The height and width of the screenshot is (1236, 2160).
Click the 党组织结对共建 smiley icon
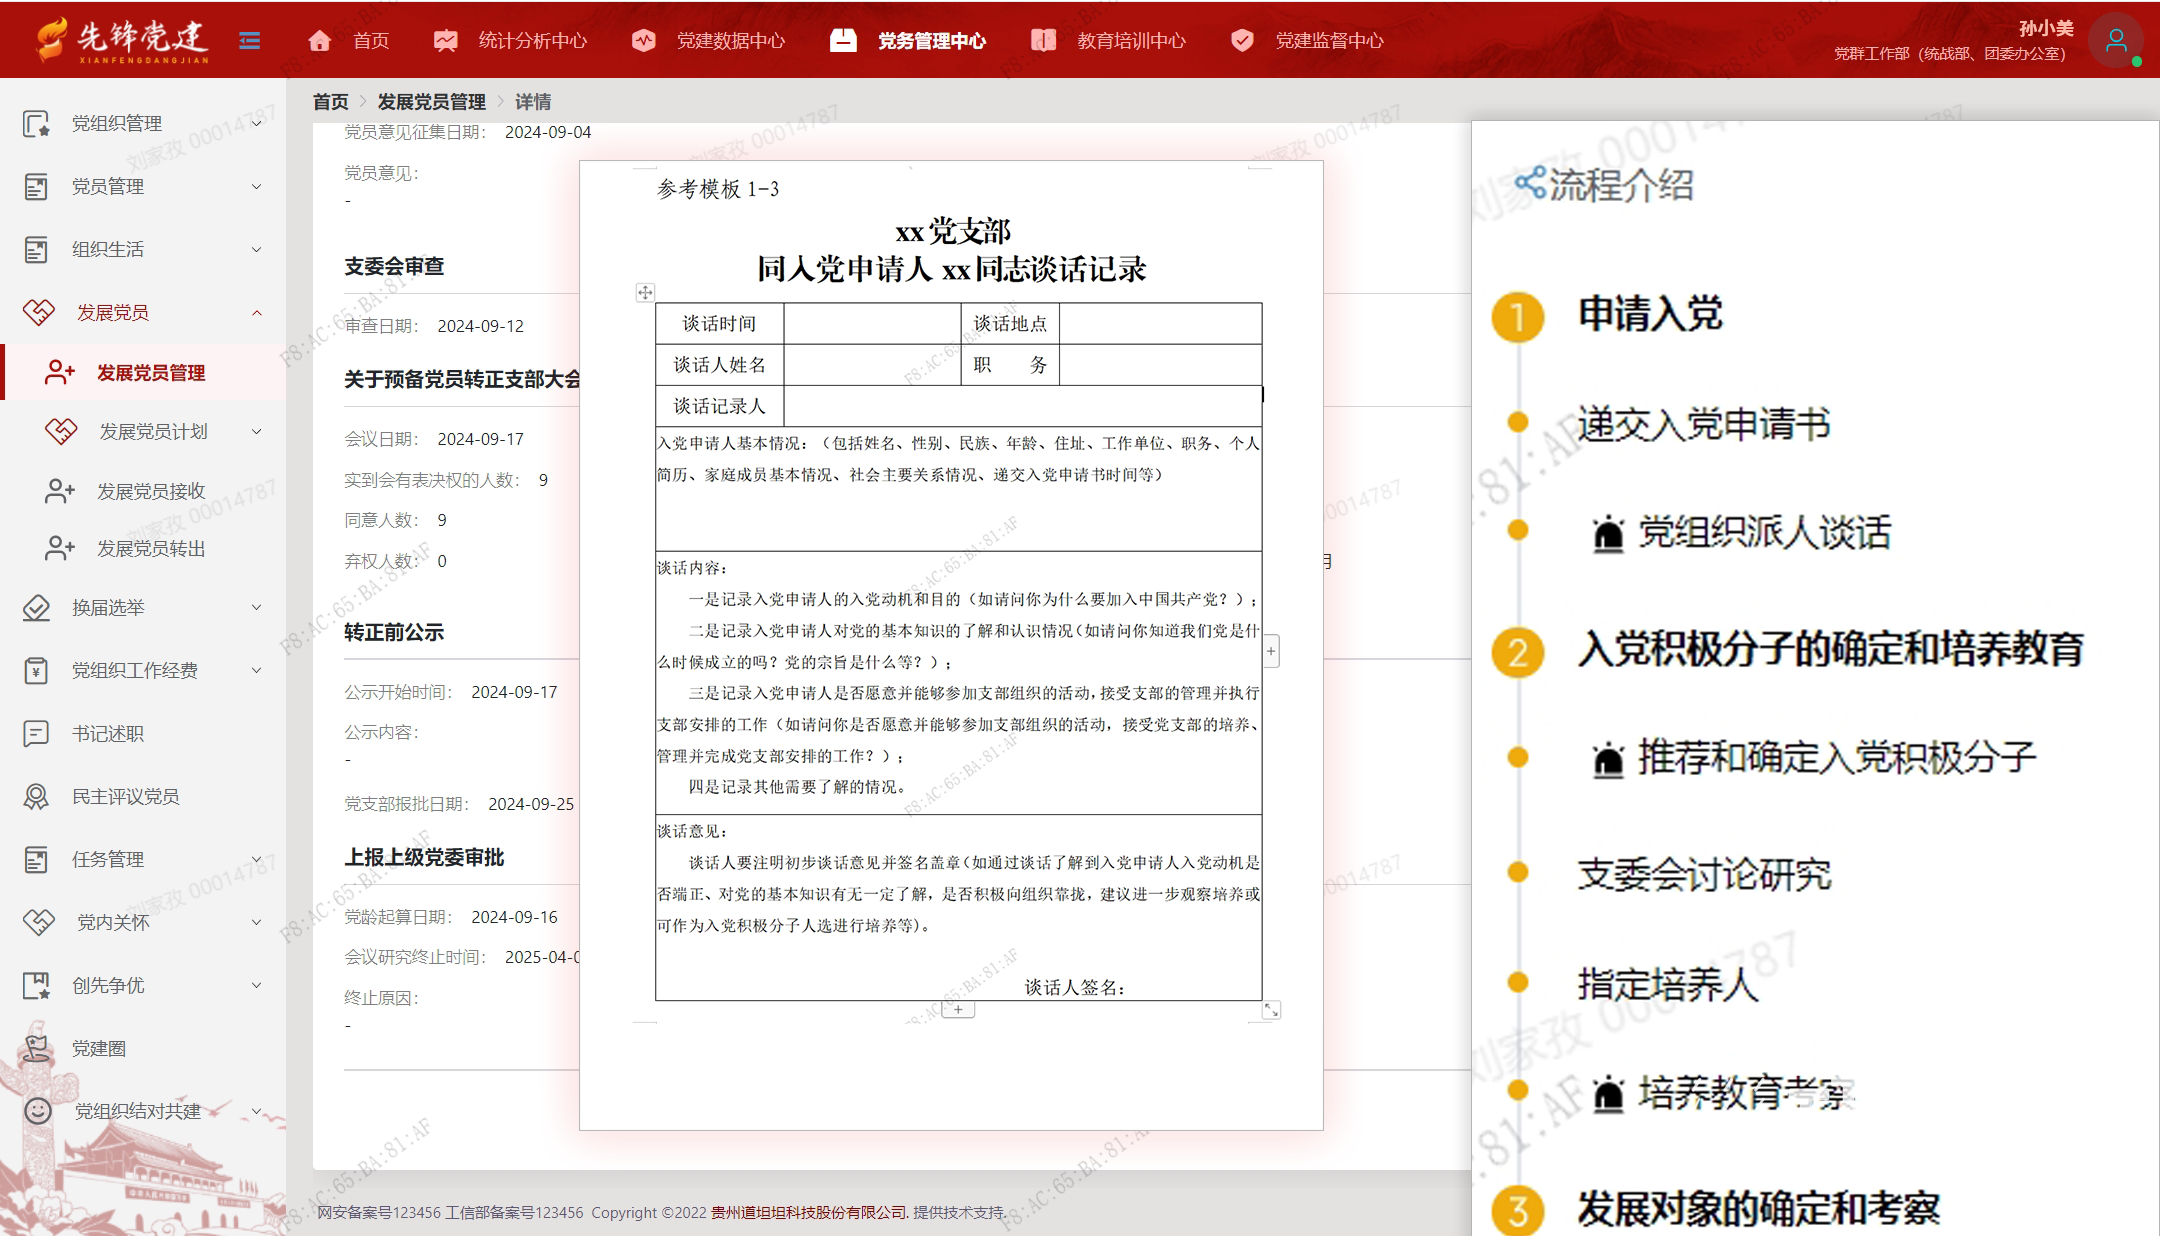point(38,1111)
